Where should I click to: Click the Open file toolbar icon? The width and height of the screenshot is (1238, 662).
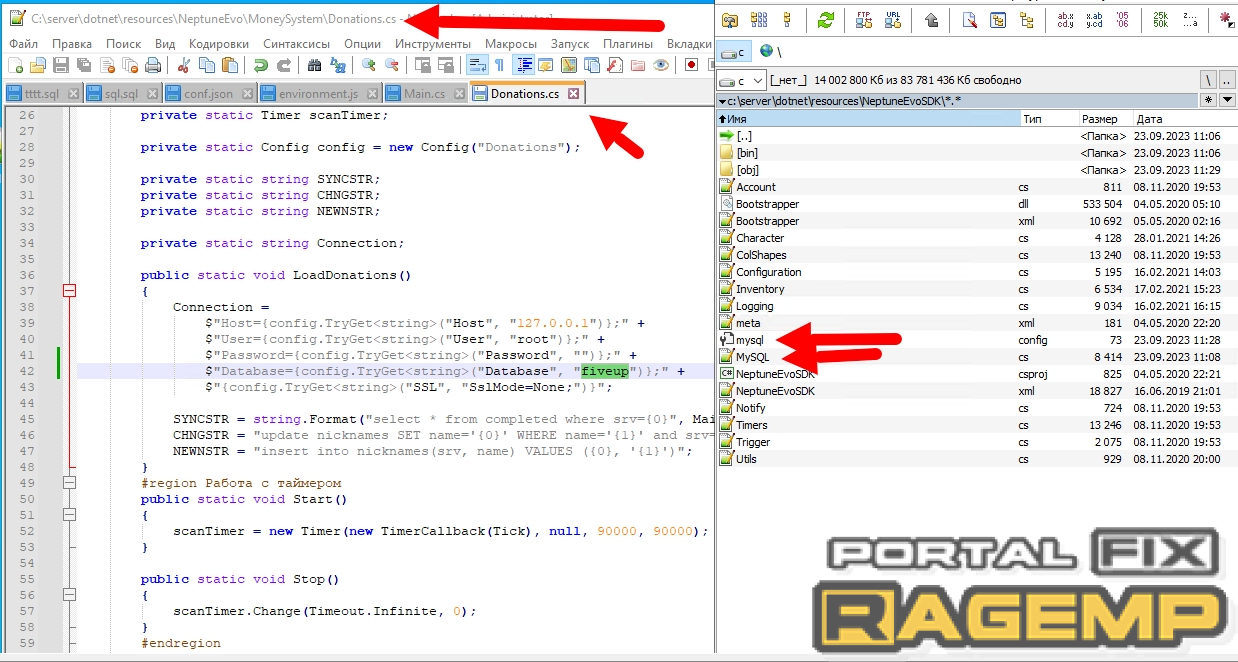point(38,65)
